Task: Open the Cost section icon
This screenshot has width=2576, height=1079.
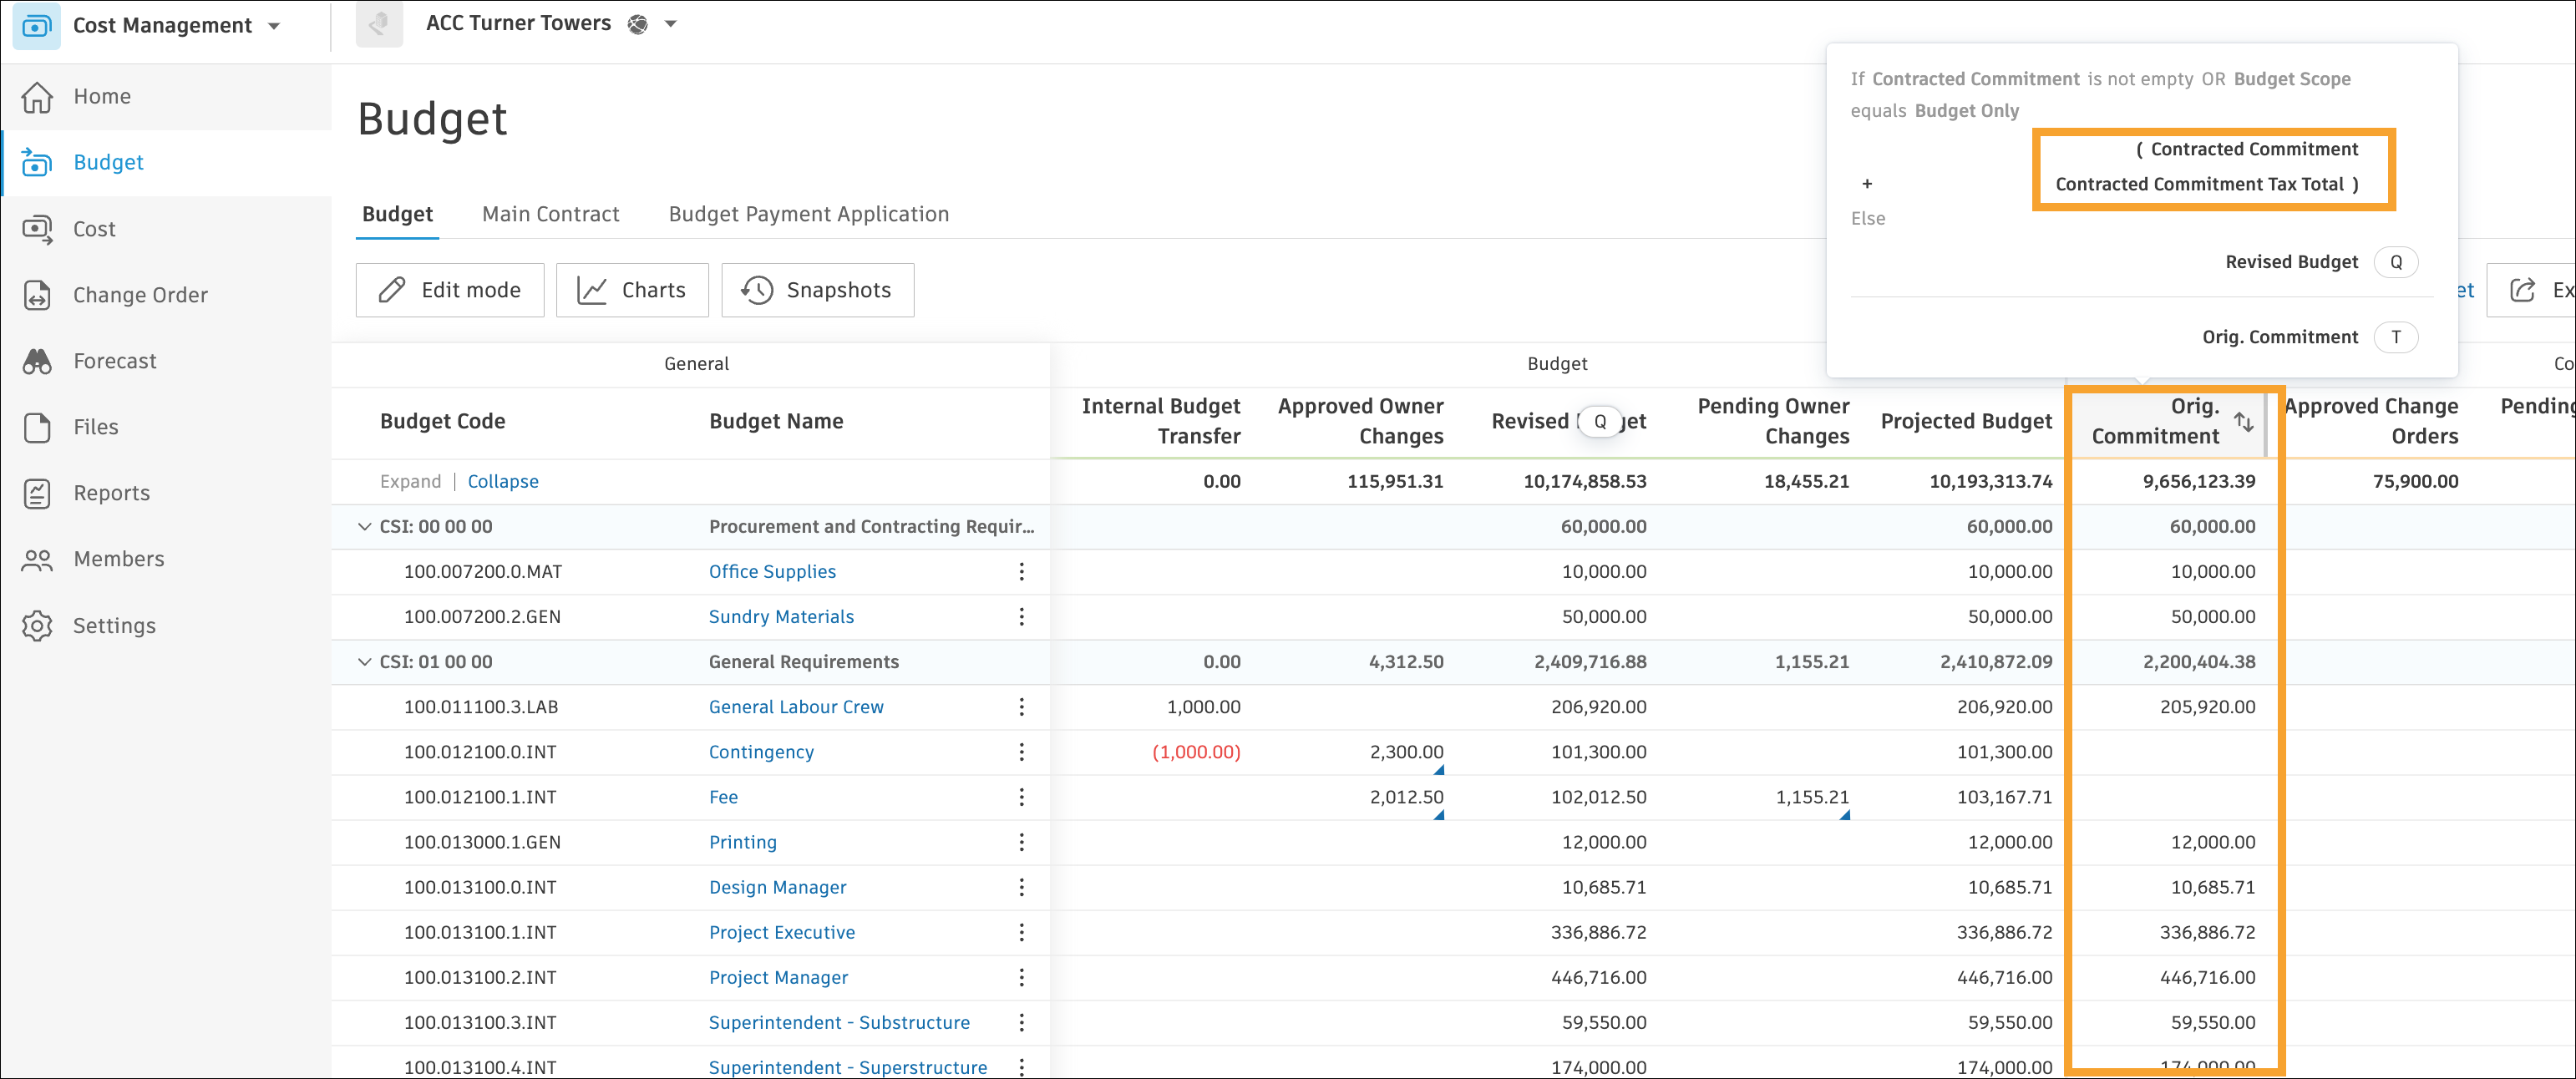Action: [37, 229]
